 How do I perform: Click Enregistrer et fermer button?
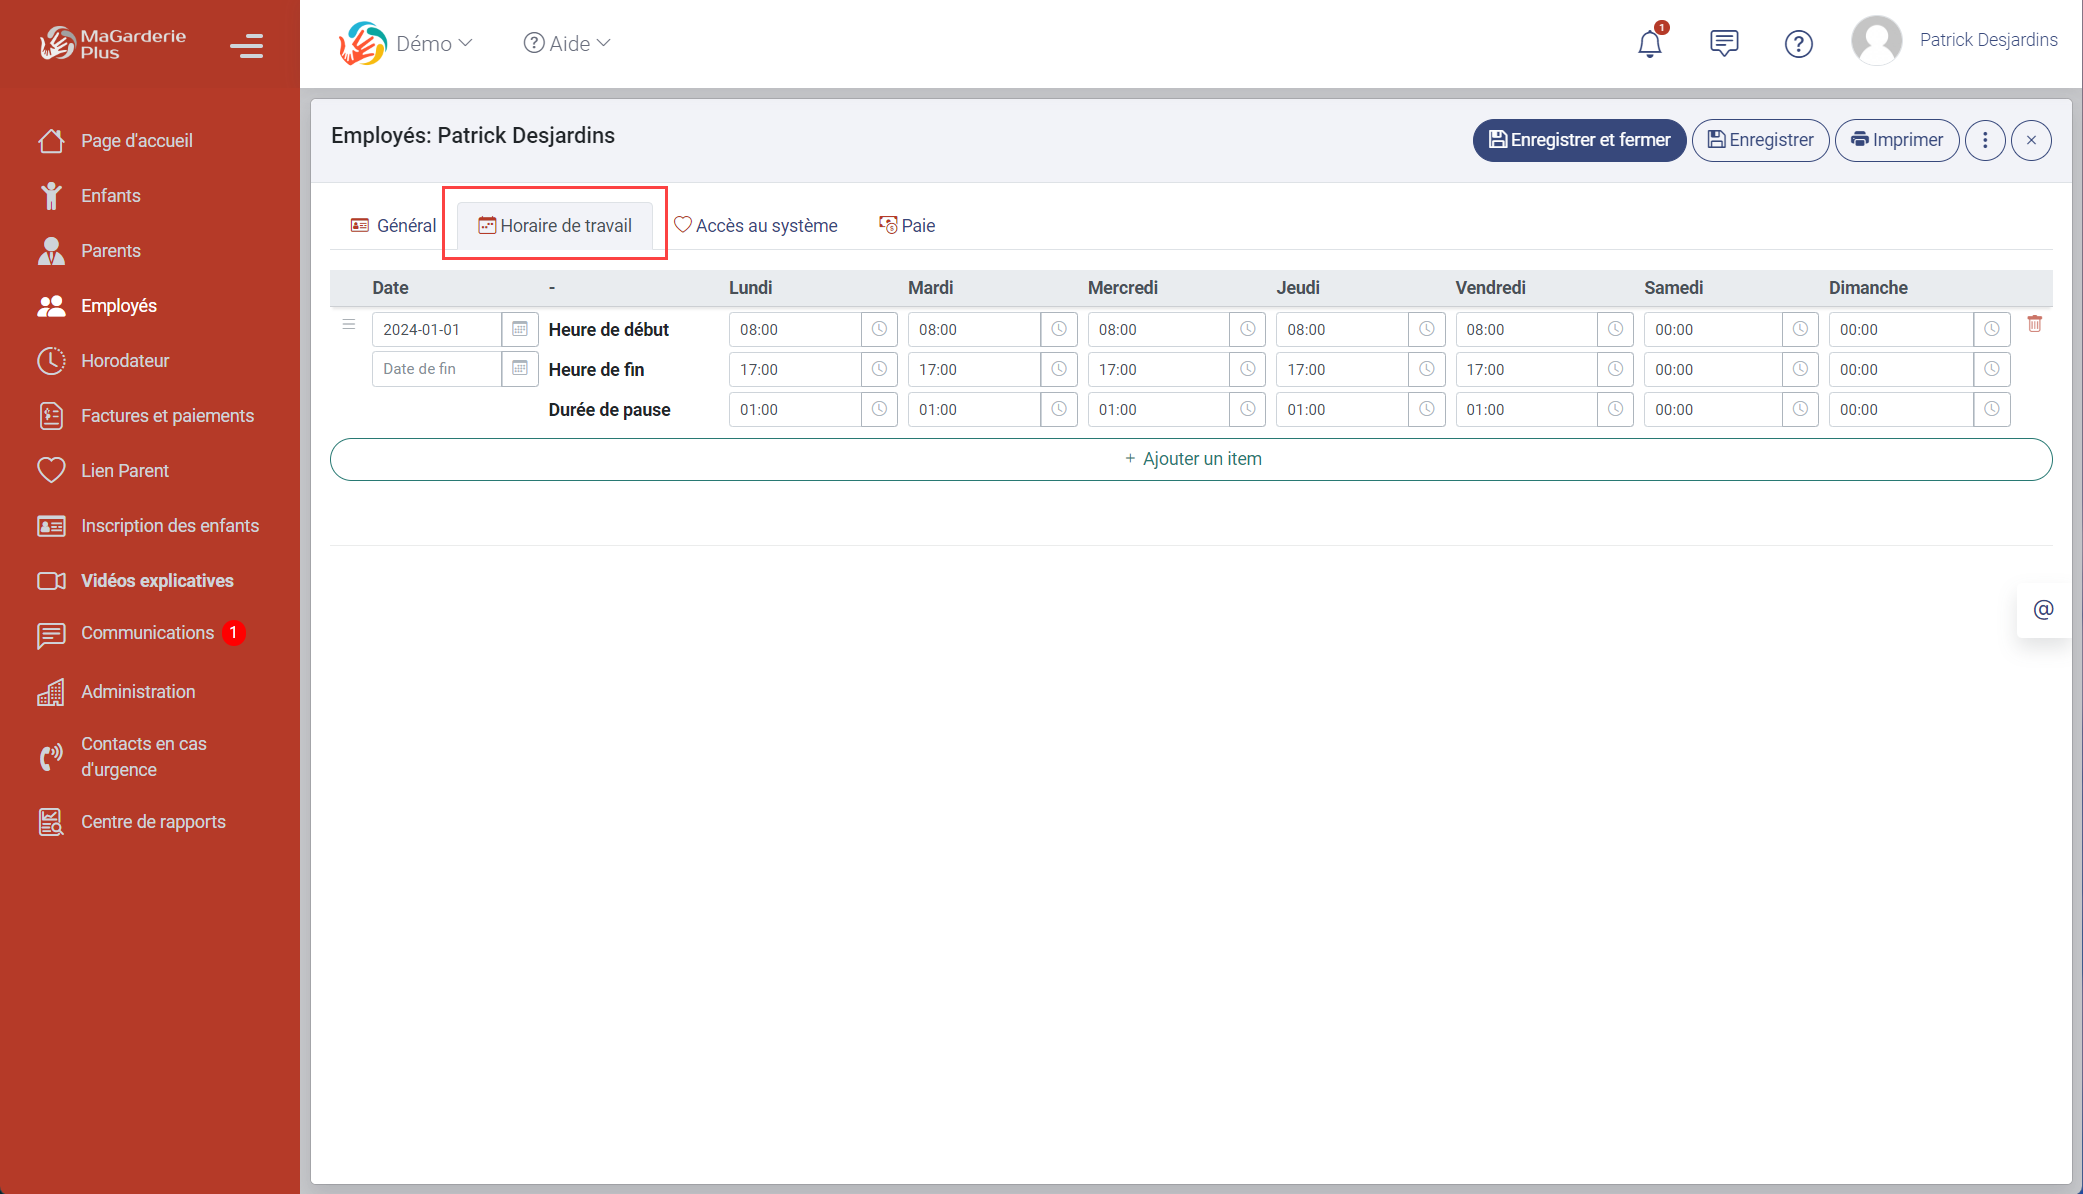pos(1579,140)
